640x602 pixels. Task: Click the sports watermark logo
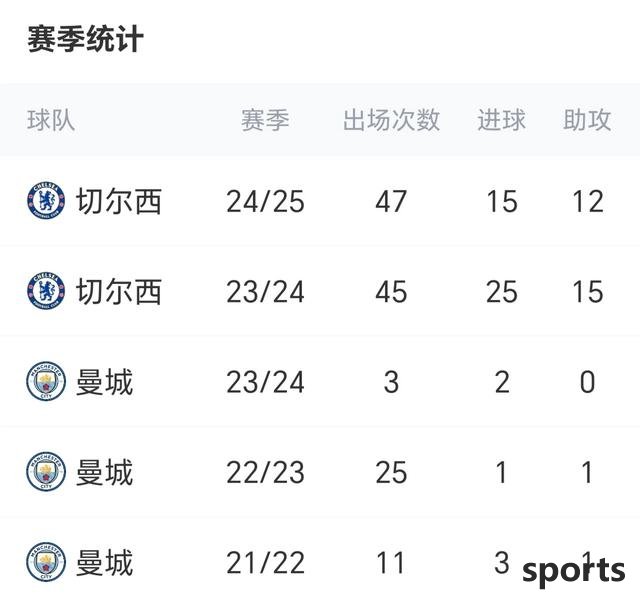pos(573,571)
